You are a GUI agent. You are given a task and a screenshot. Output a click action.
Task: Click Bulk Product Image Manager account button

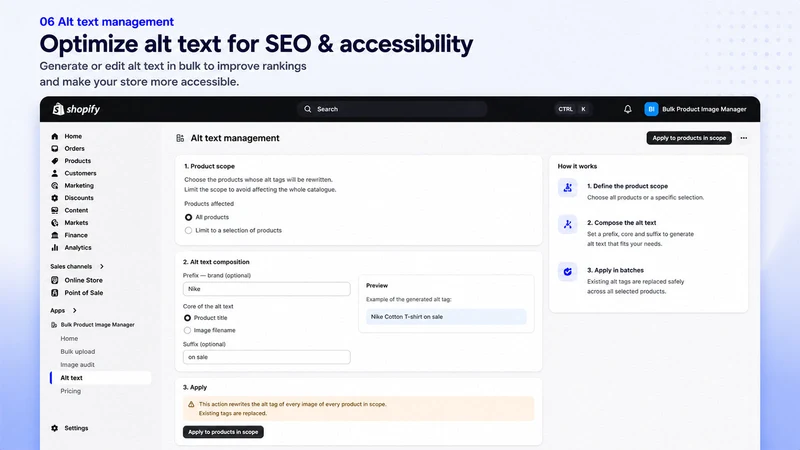point(696,109)
